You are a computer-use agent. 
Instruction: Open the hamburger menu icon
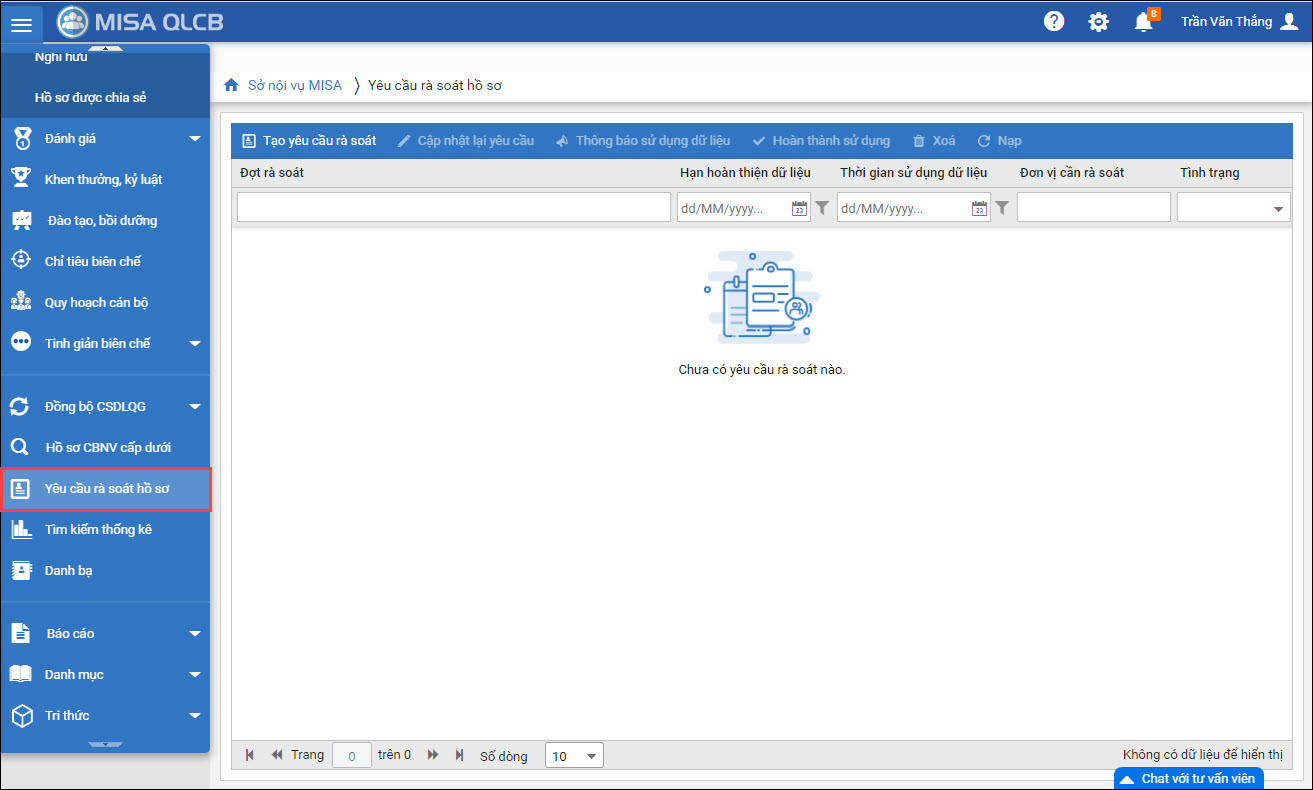click(21, 24)
